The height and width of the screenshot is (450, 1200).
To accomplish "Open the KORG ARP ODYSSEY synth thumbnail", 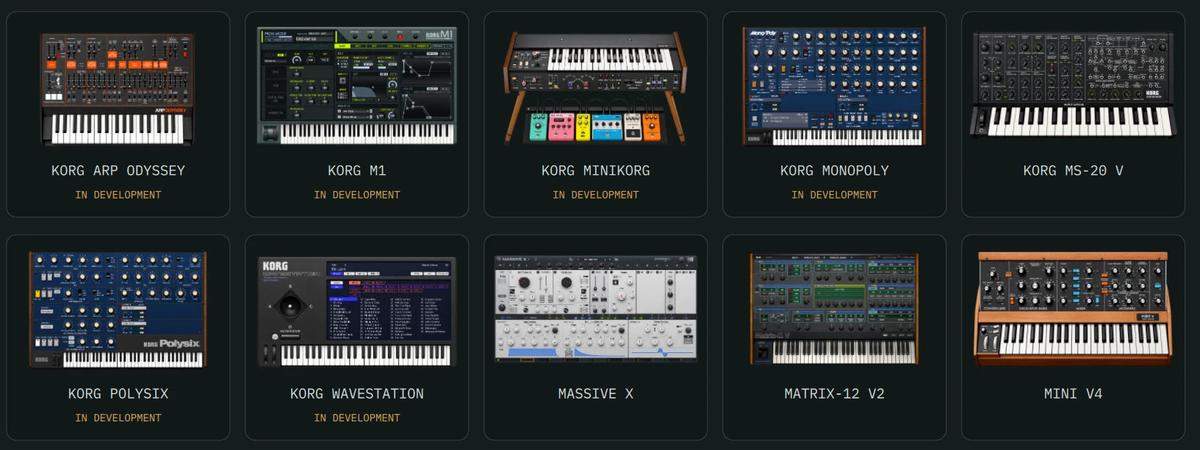I will [x=118, y=89].
